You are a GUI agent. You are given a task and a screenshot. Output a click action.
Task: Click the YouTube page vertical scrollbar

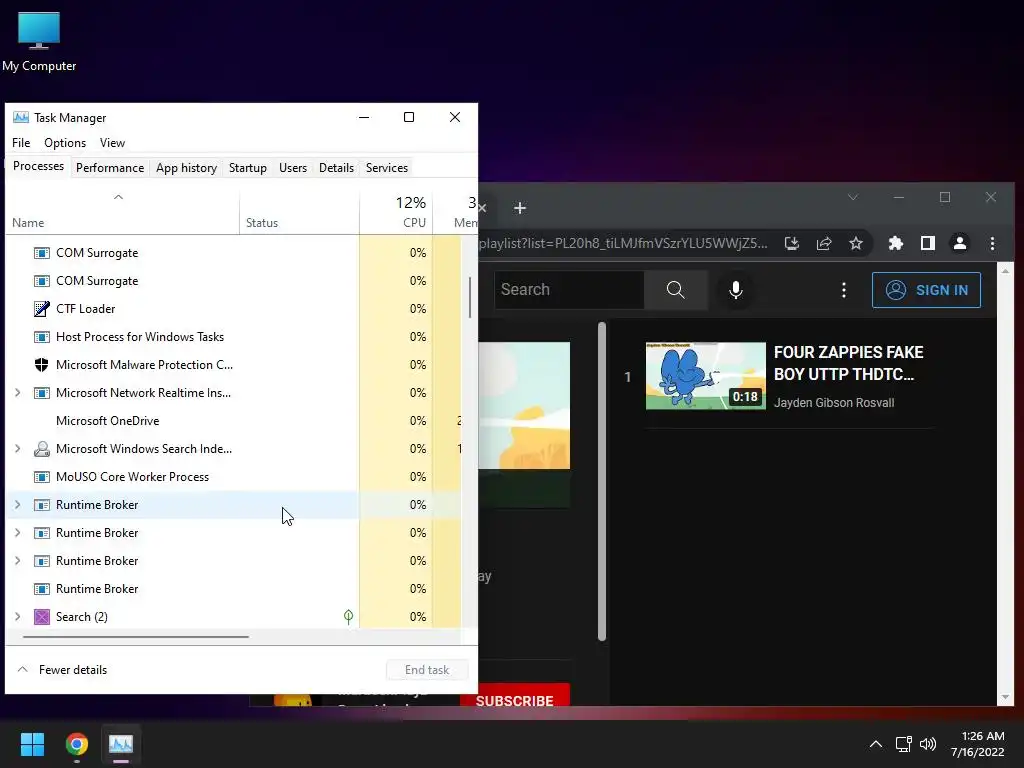click(1006, 483)
